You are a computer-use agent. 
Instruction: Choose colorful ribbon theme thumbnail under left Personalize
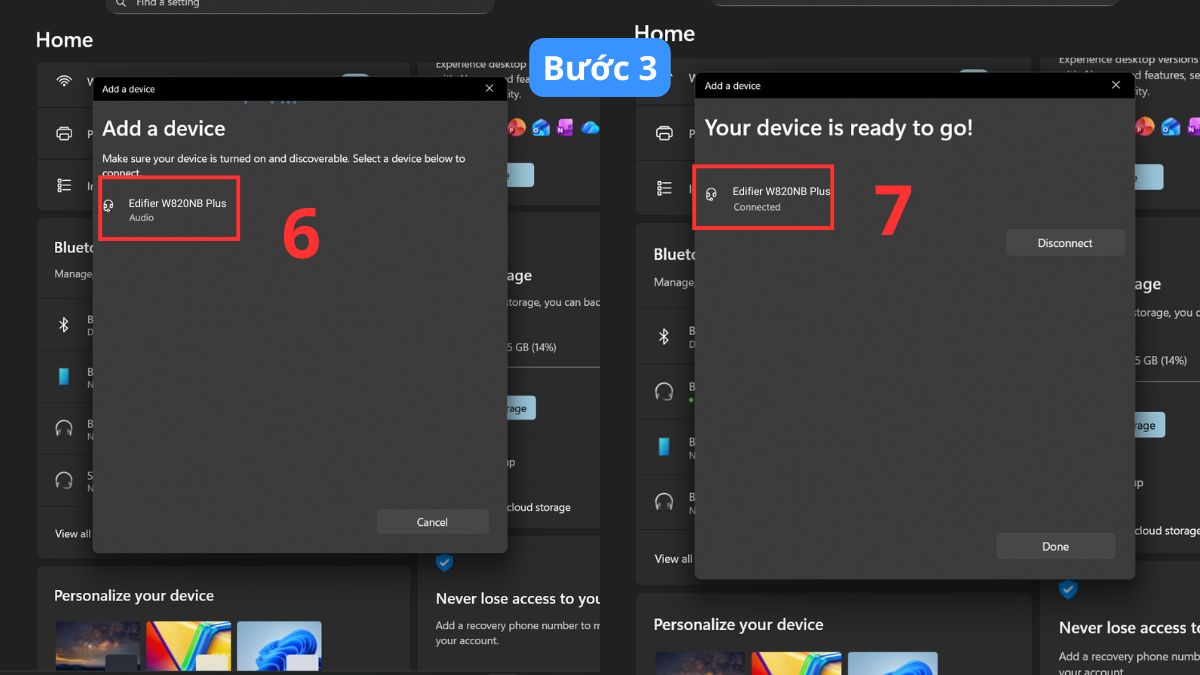coord(189,646)
